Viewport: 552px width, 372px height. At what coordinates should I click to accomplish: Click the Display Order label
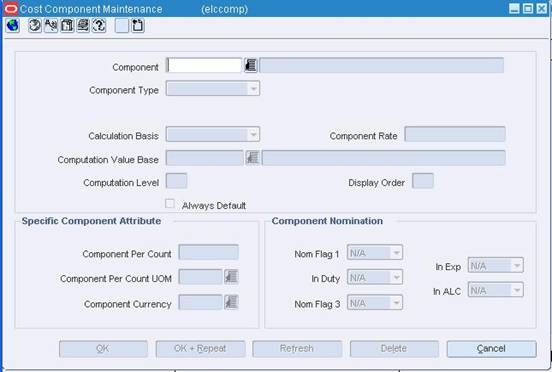(377, 183)
